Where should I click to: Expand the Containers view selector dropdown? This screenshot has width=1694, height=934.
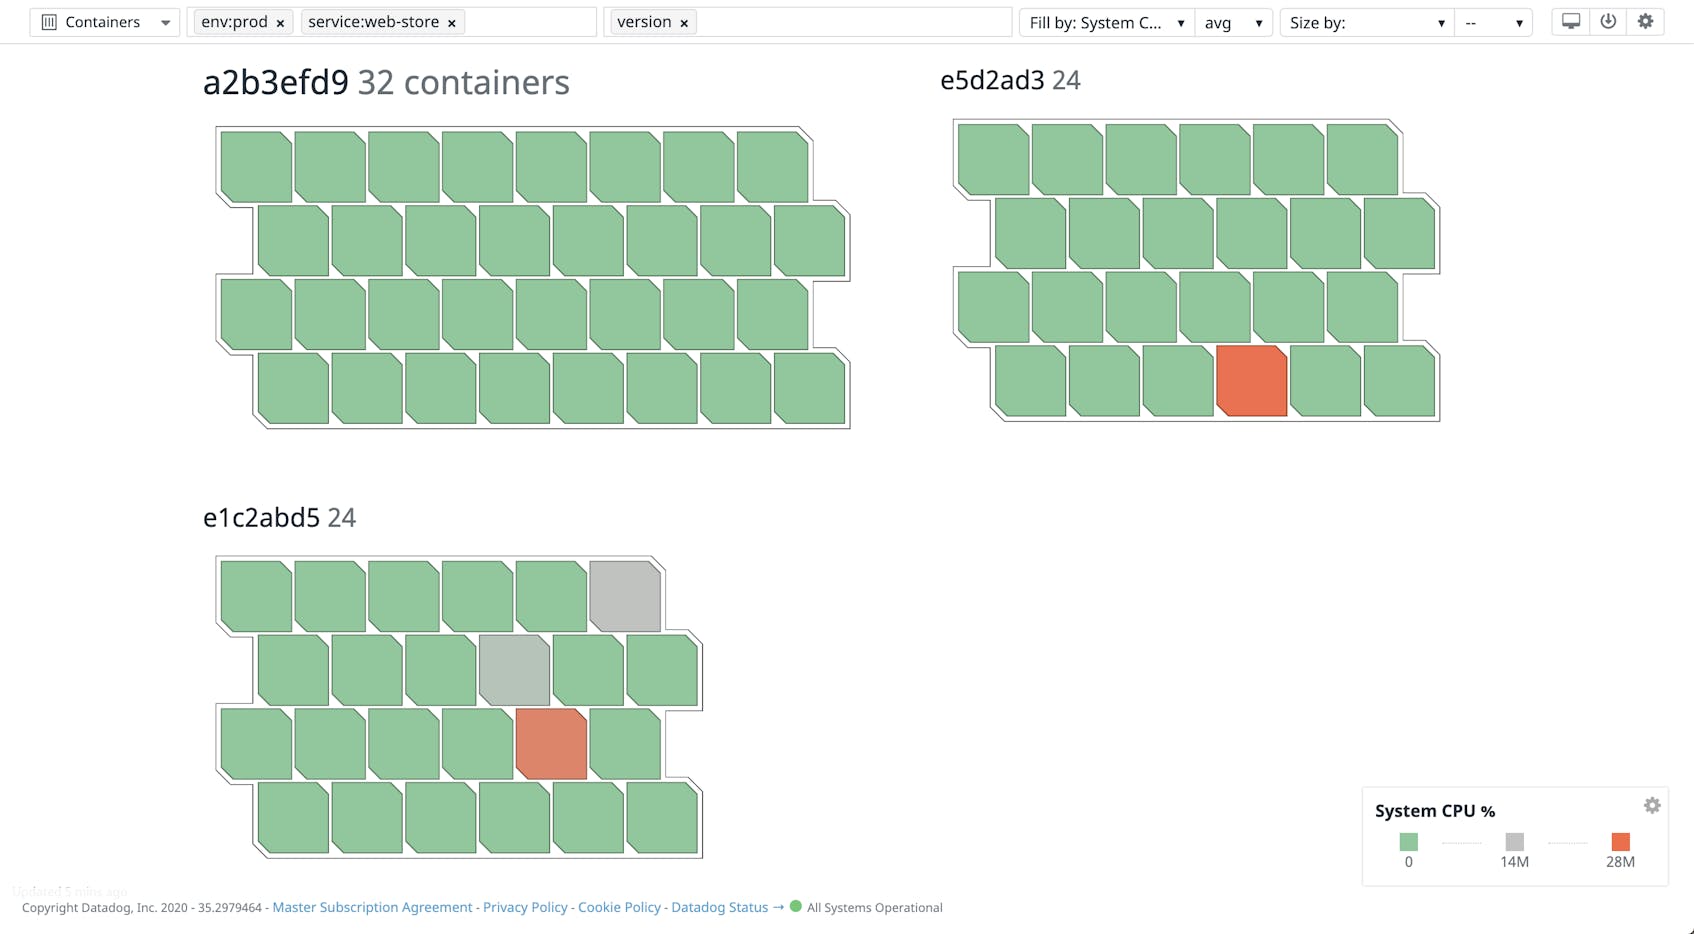[163, 21]
